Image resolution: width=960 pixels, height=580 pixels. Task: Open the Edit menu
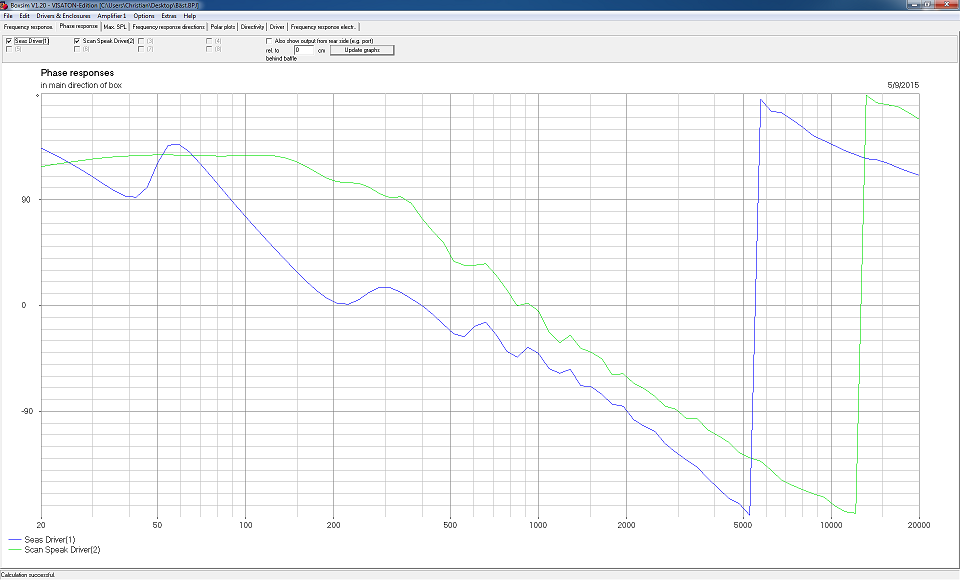(x=24, y=16)
